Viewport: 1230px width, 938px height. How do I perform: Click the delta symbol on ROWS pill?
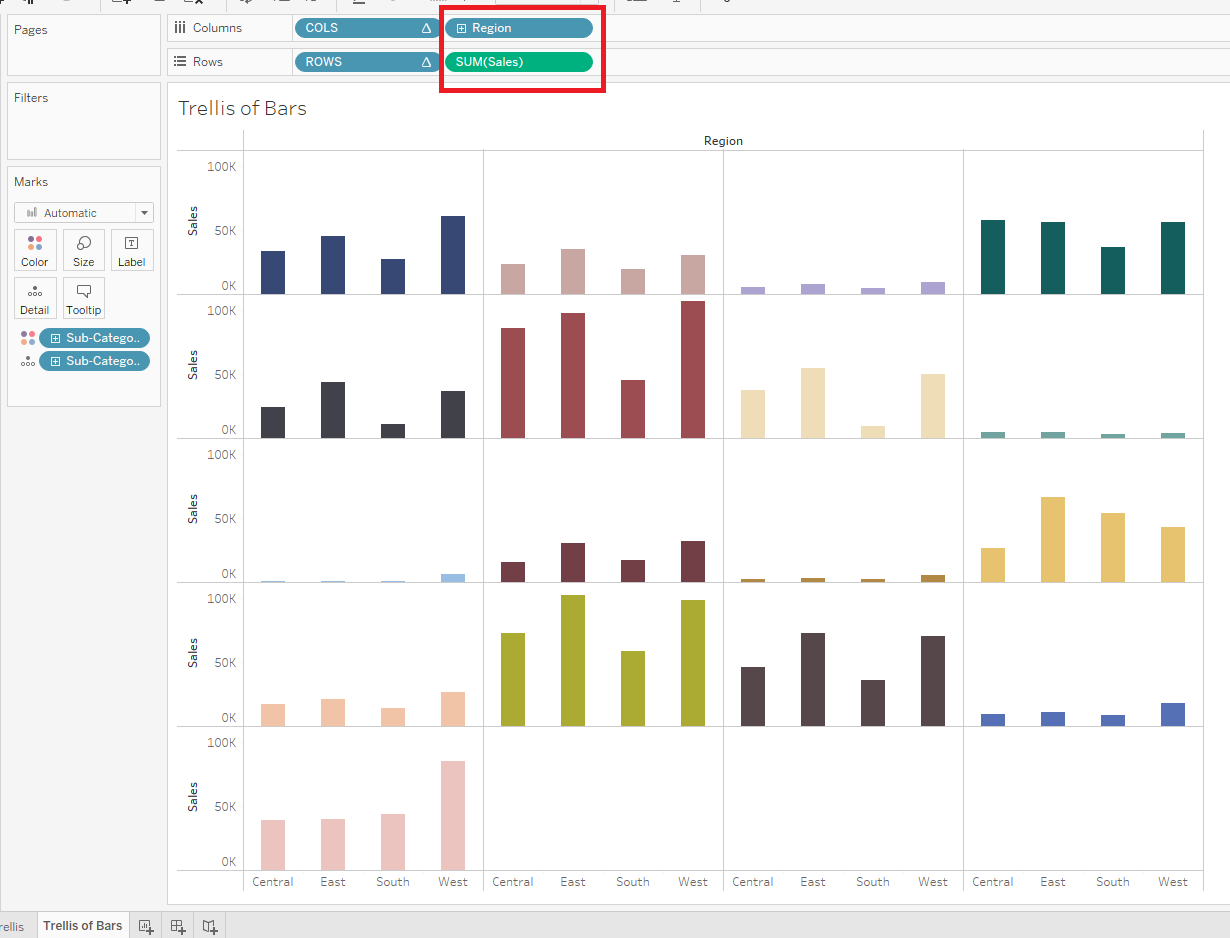click(x=426, y=62)
